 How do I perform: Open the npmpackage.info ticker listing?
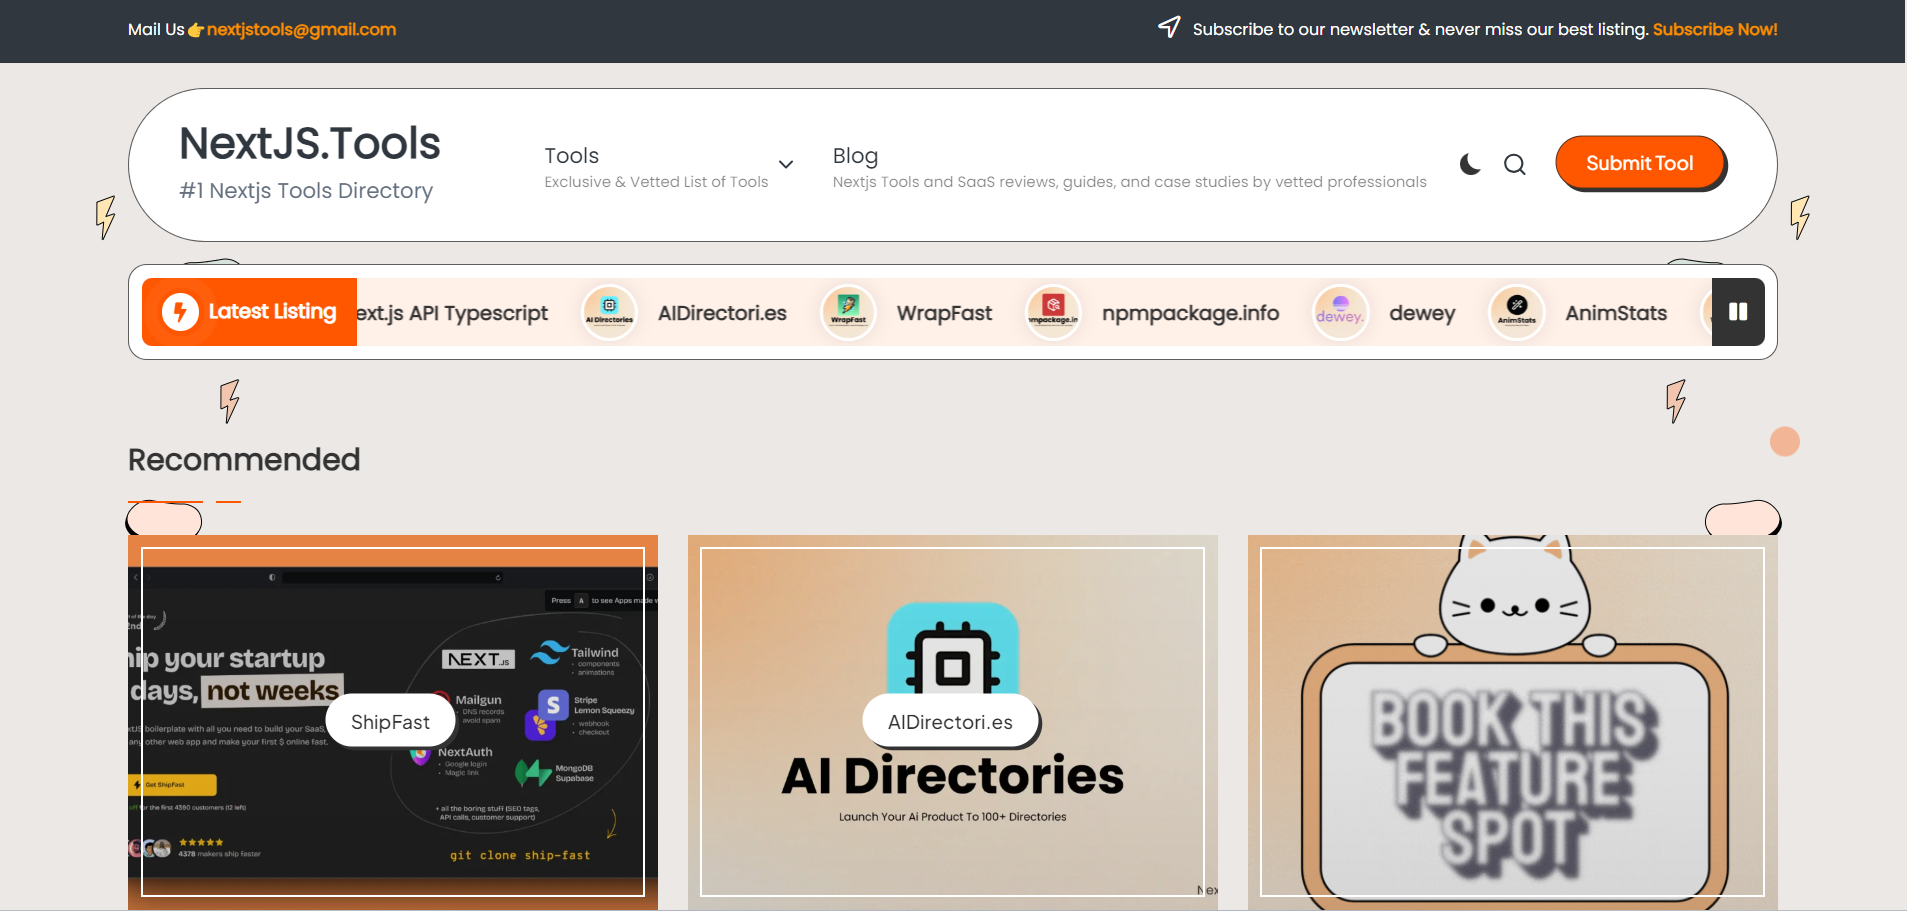point(1190,313)
